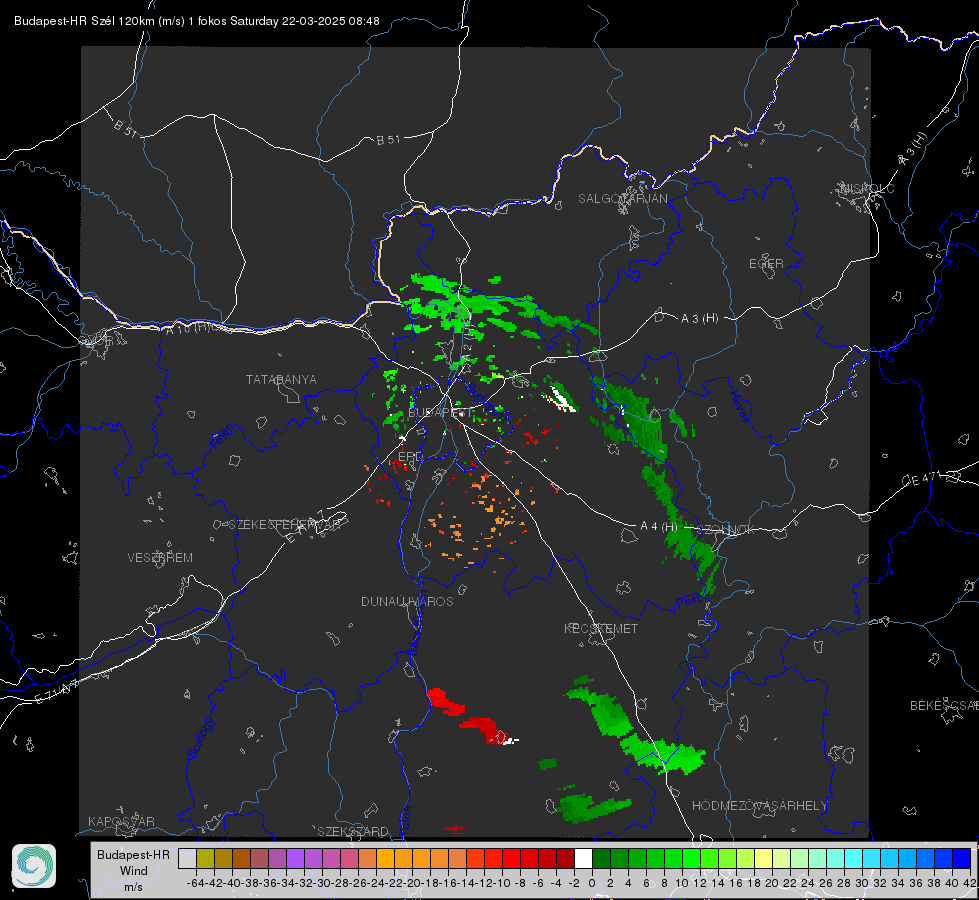The height and width of the screenshot is (900, 979).
Task: Click the 'A 3 (H)' label east of Budapest
Action: coord(699,319)
